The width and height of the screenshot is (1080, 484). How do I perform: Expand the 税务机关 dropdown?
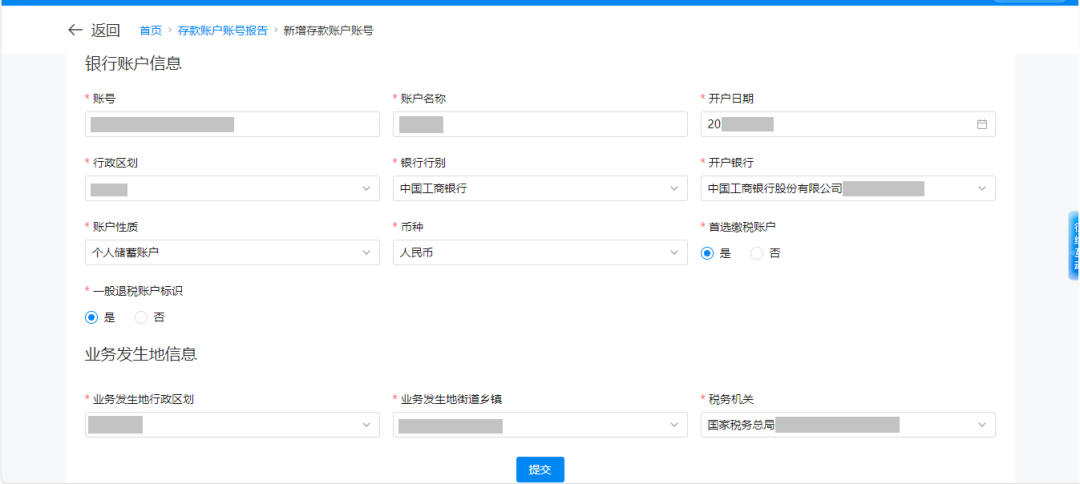click(x=848, y=425)
